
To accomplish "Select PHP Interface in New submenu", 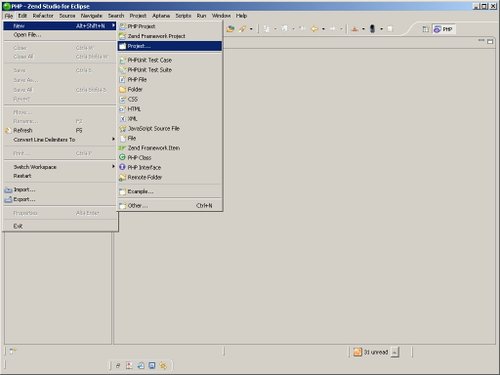I will [x=170, y=167].
